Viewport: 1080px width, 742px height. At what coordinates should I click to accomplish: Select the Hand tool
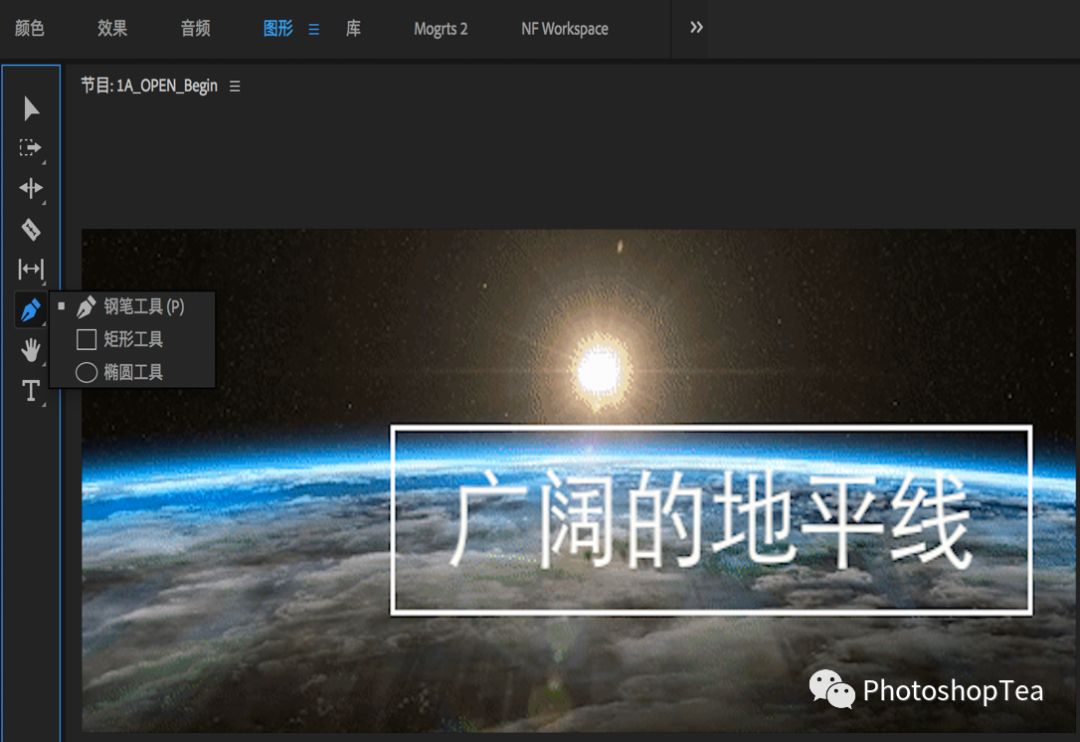30,350
